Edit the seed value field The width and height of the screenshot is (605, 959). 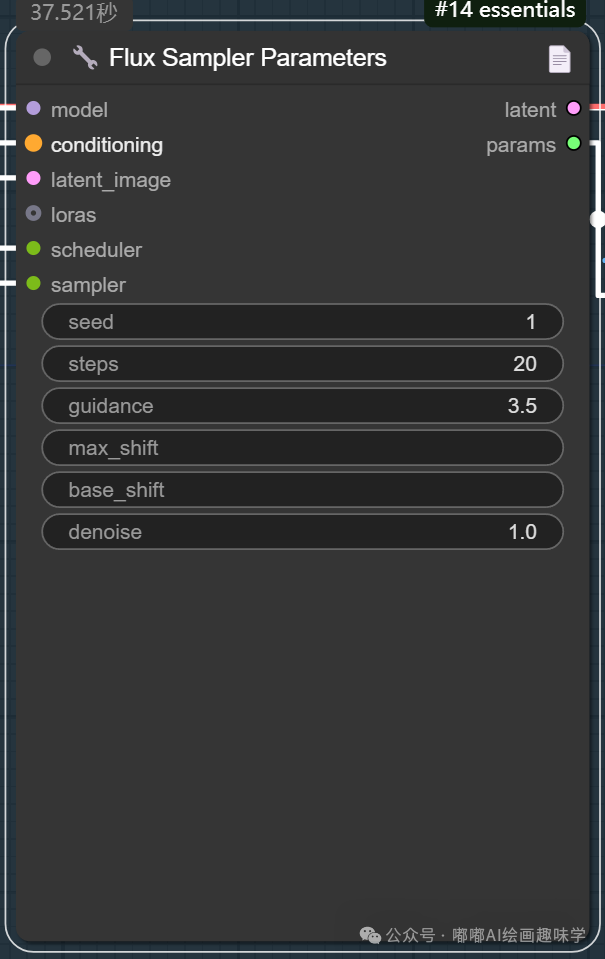302,322
